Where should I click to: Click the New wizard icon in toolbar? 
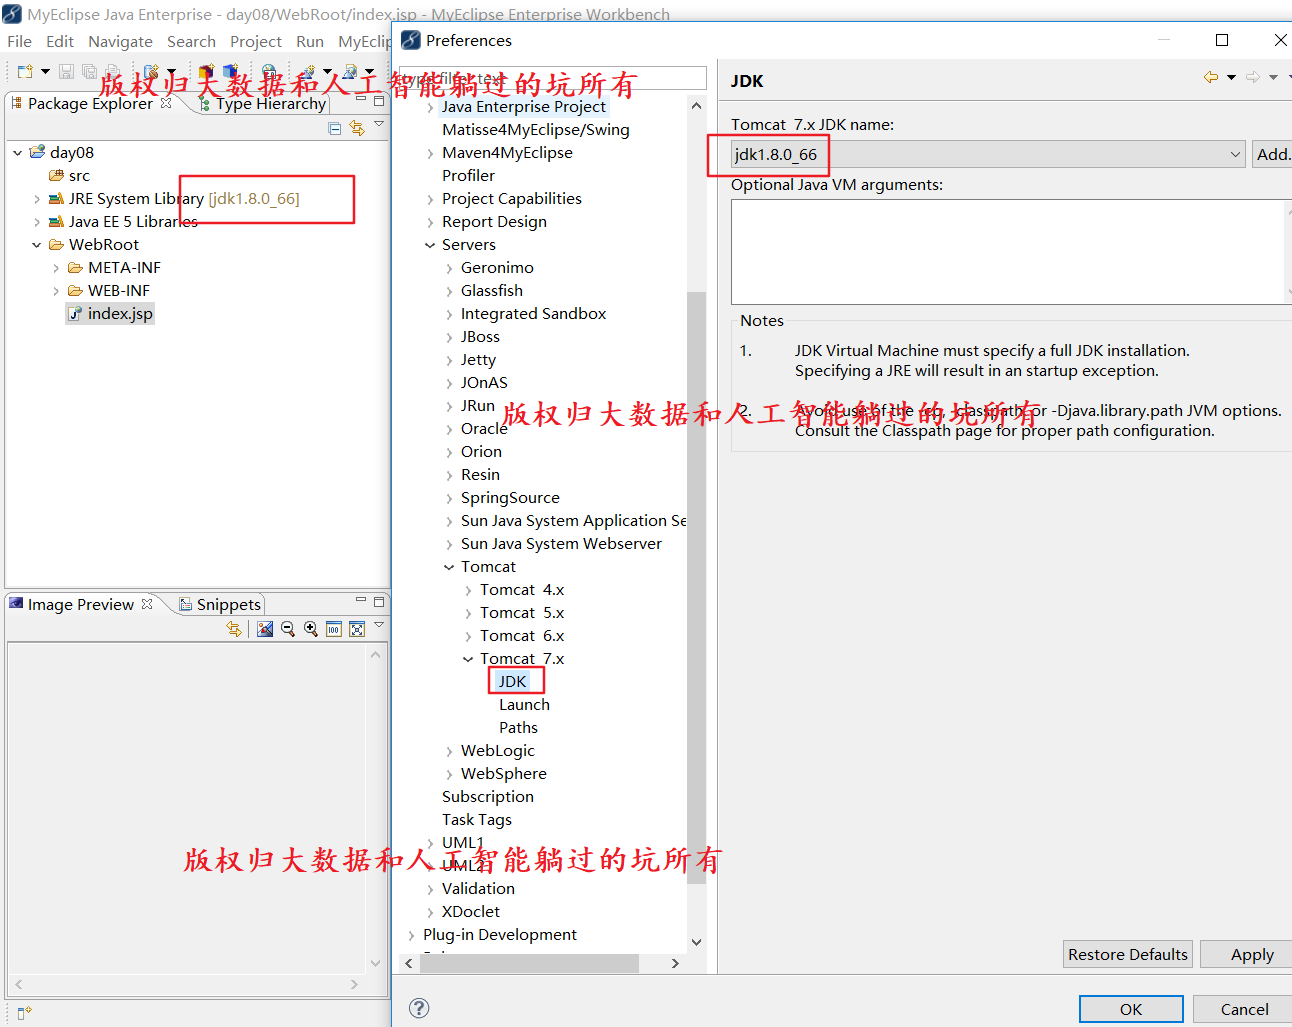click(x=25, y=72)
